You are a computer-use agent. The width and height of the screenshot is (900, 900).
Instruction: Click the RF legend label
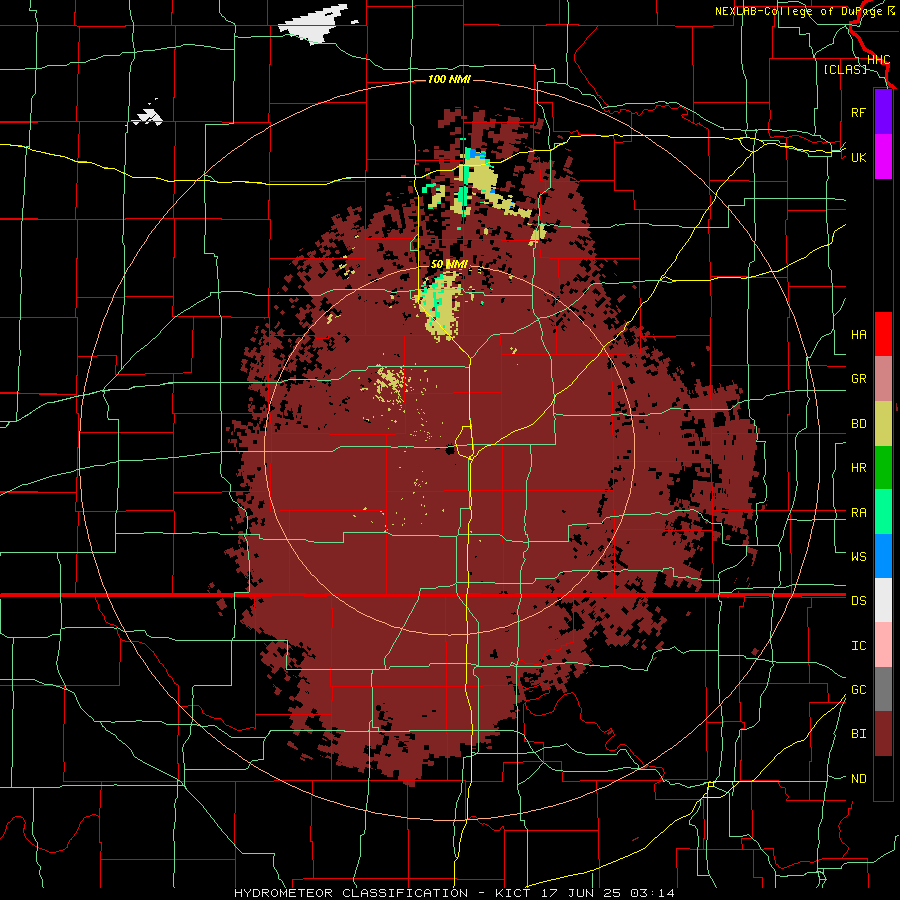(858, 112)
